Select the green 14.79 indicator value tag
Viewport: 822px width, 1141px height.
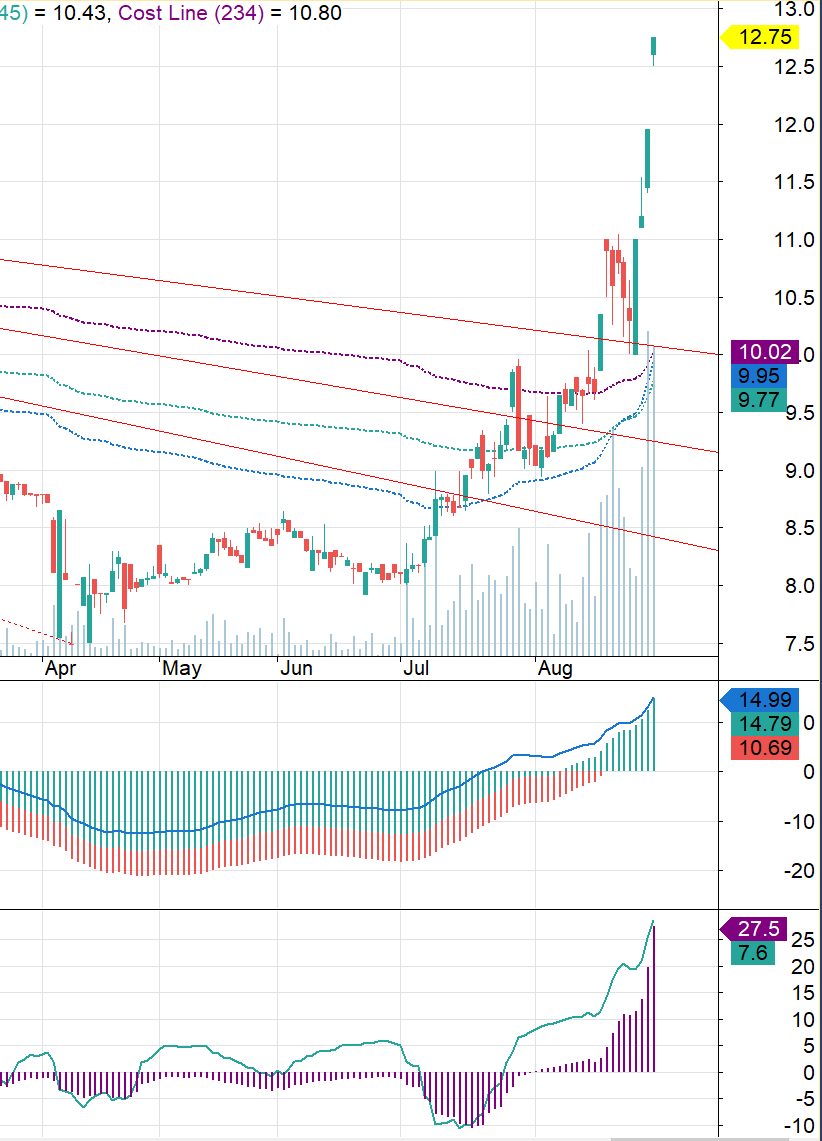(x=765, y=724)
